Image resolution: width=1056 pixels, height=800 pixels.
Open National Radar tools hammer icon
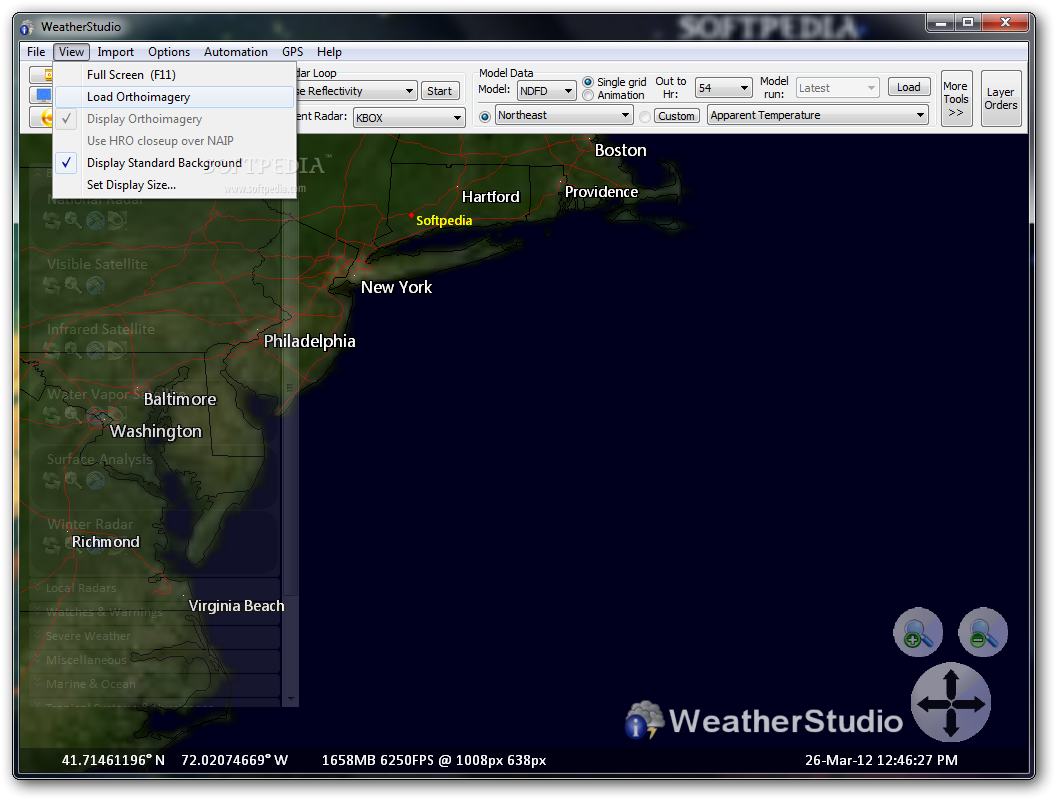tap(95, 220)
